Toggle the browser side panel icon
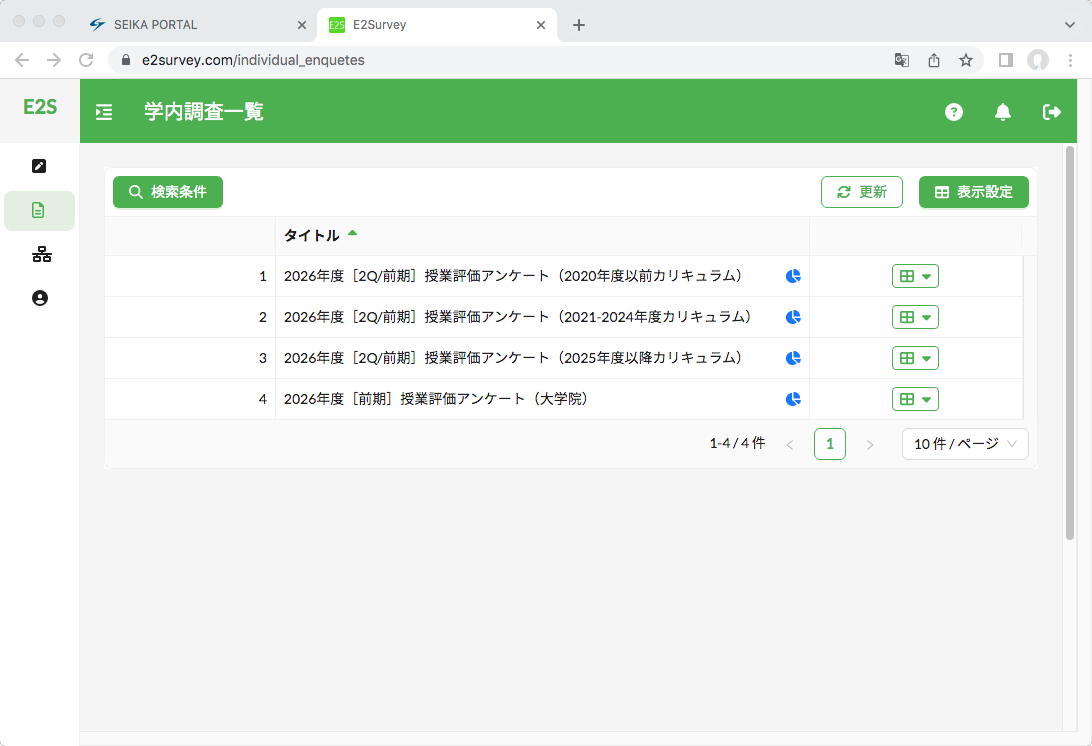Screen dimensions: 1092x746 (1006, 60)
